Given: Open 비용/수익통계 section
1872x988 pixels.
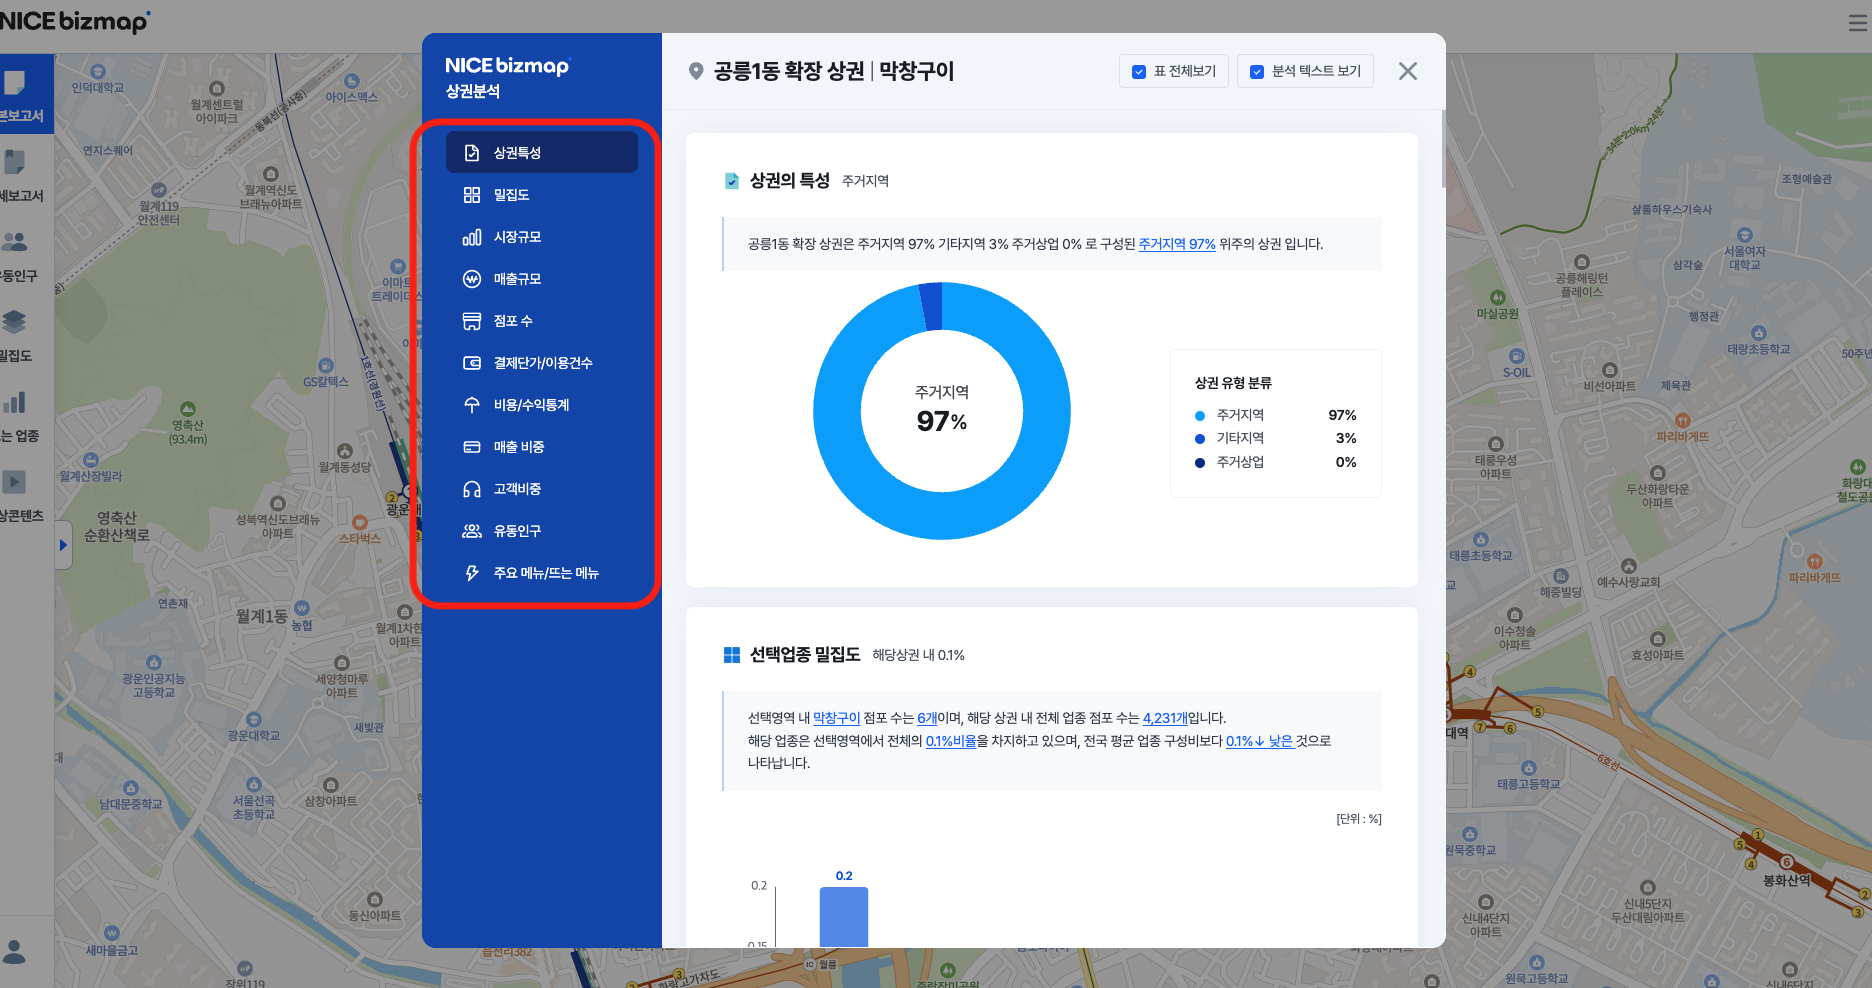Looking at the screenshot, I should (x=541, y=405).
